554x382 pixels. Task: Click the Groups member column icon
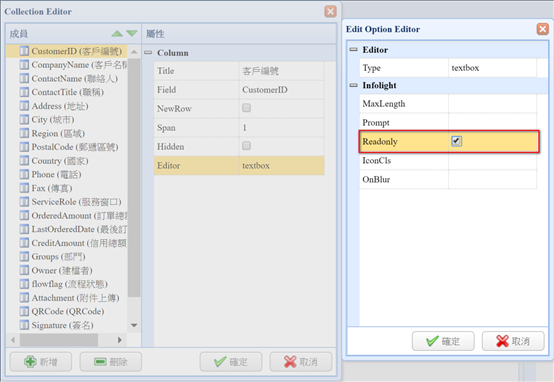[24, 257]
